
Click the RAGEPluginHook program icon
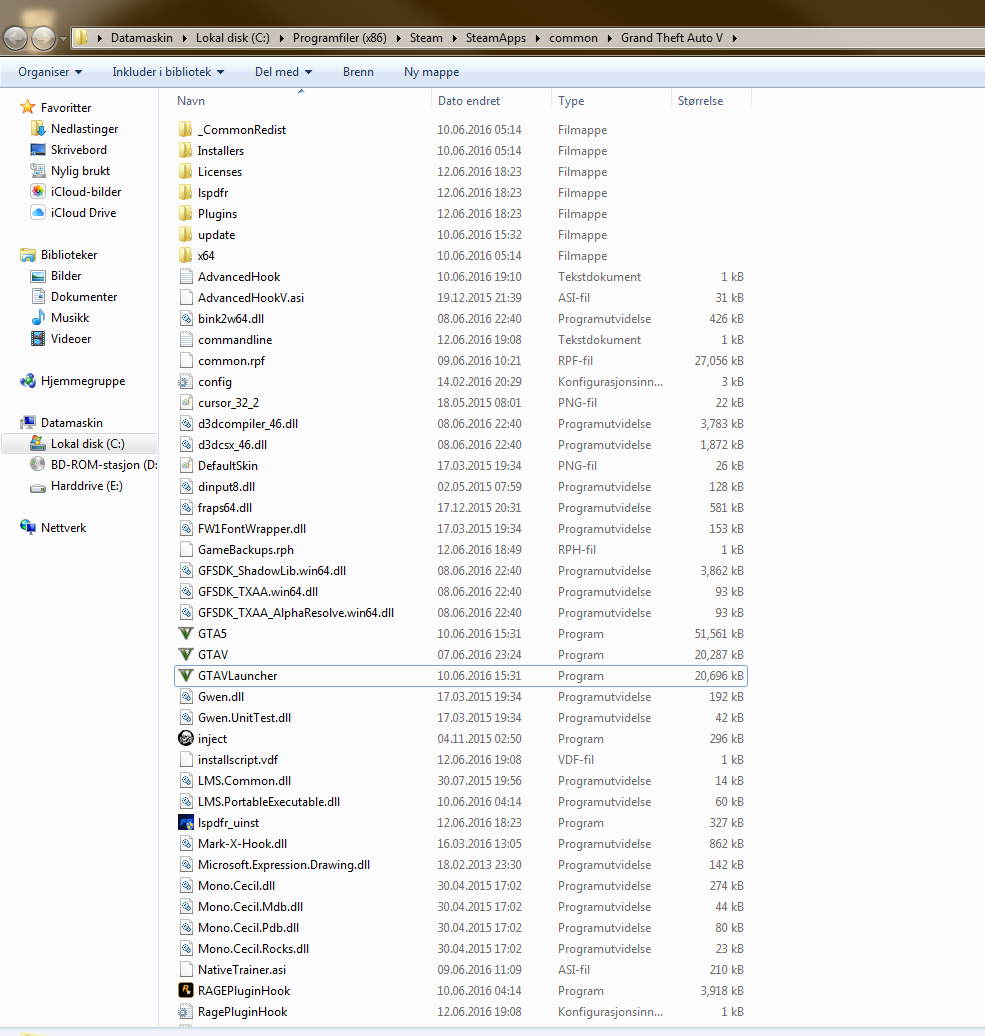click(x=186, y=990)
